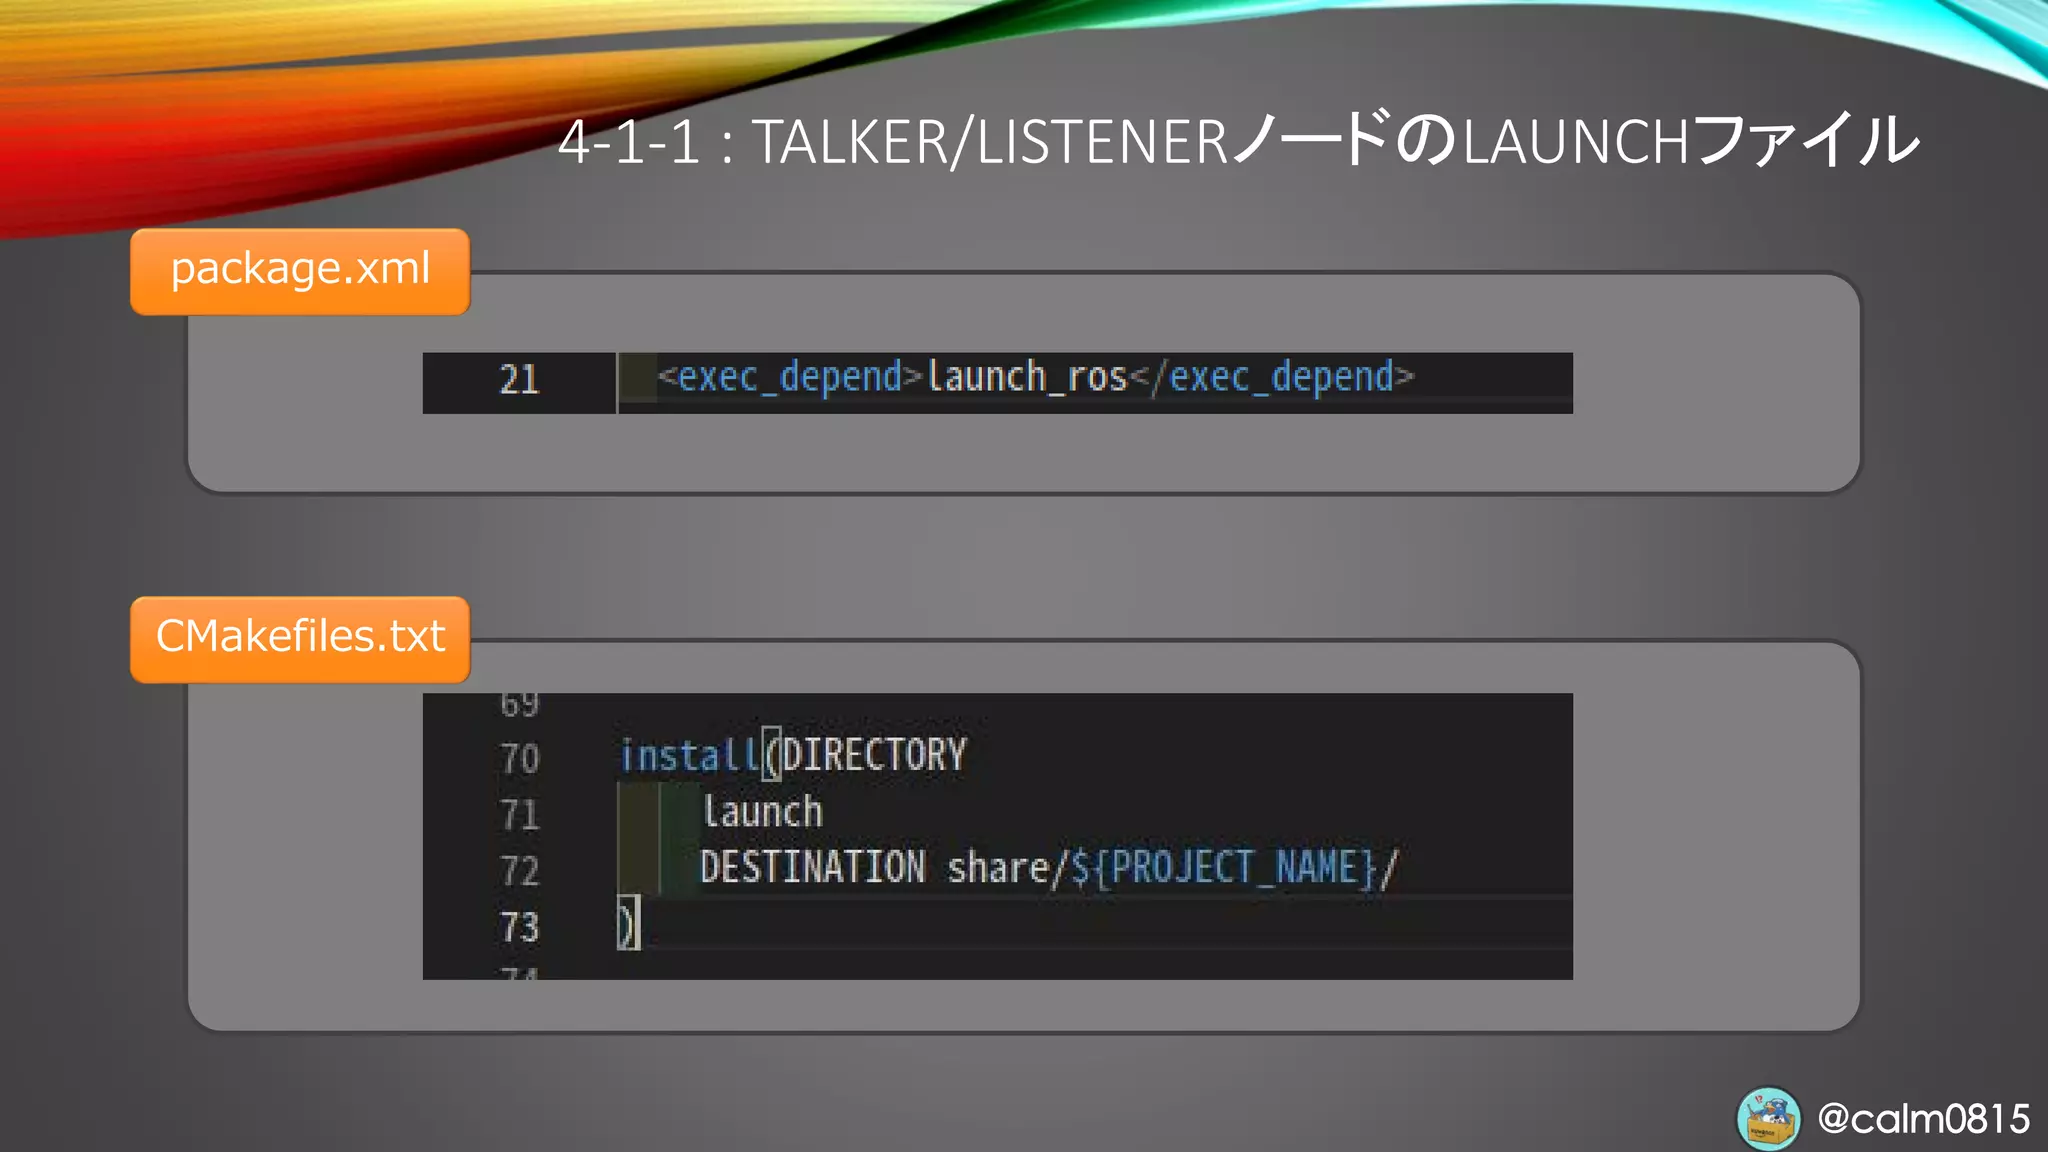Click line number 71
Viewport: 2048px width, 1152px height.
pos(519,815)
